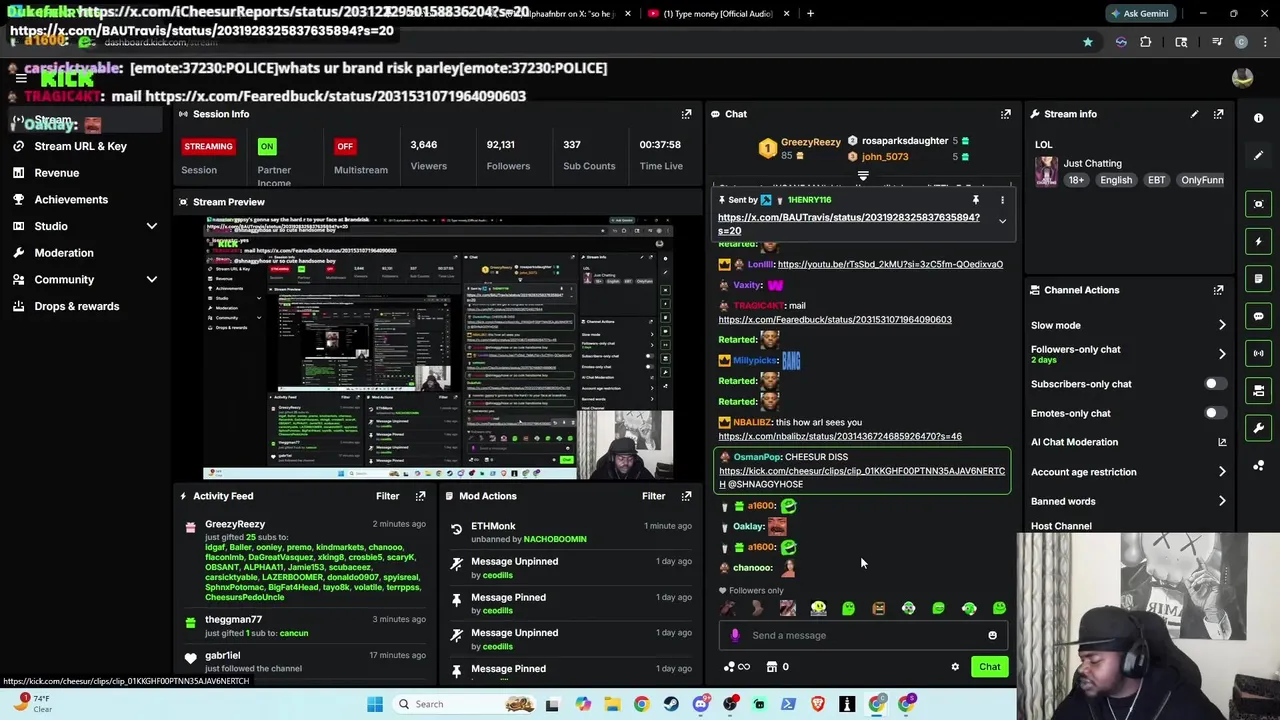Open Moderation in sidebar

point(64,253)
